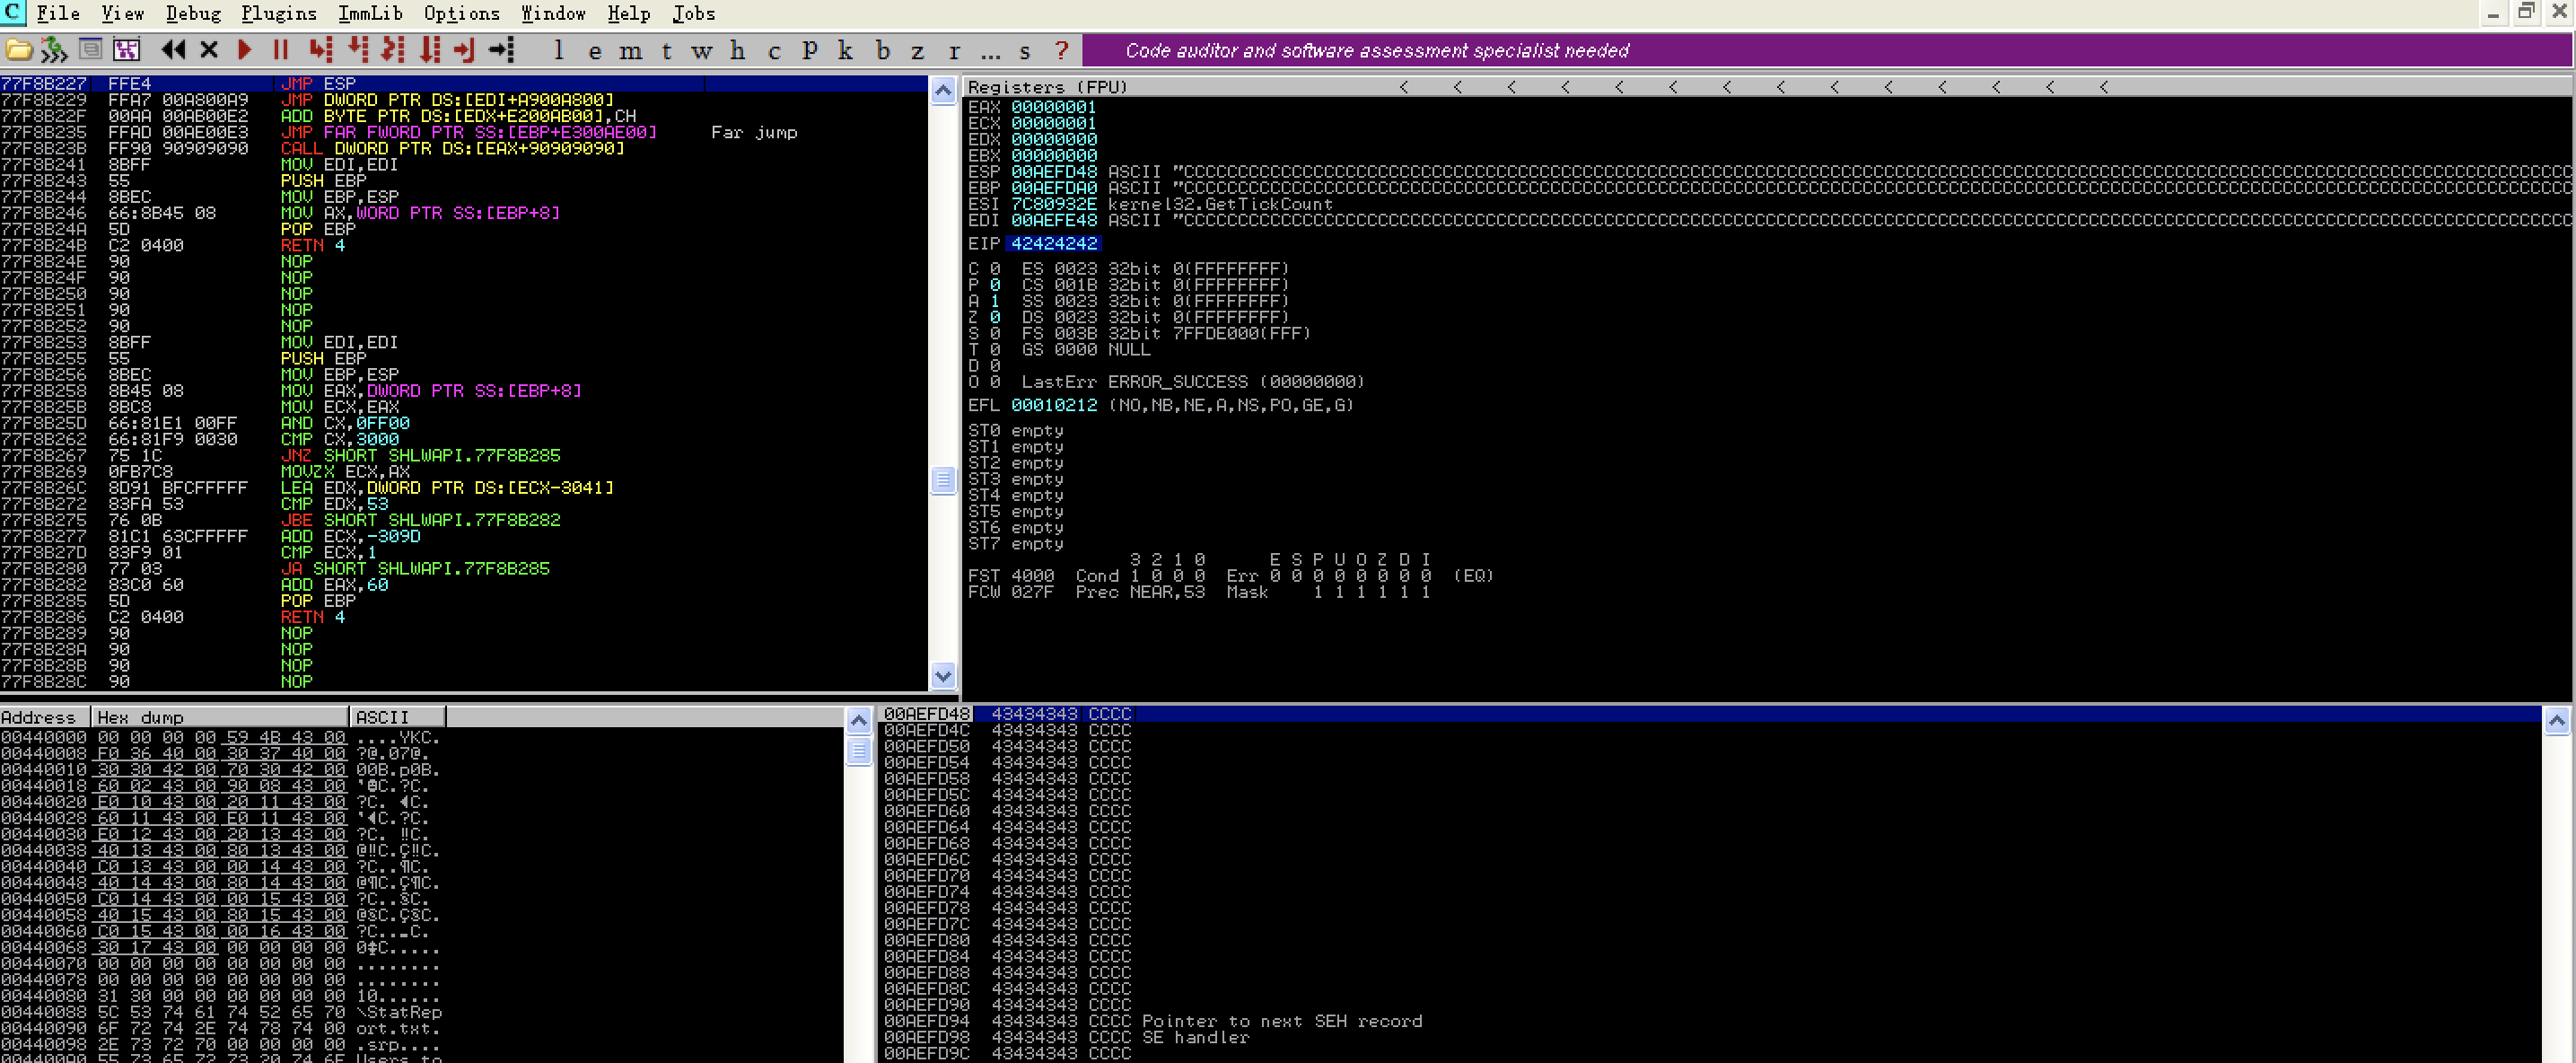Select 'CALL DWORD PTR DS:[EAX+90909090]' row

coord(464,148)
